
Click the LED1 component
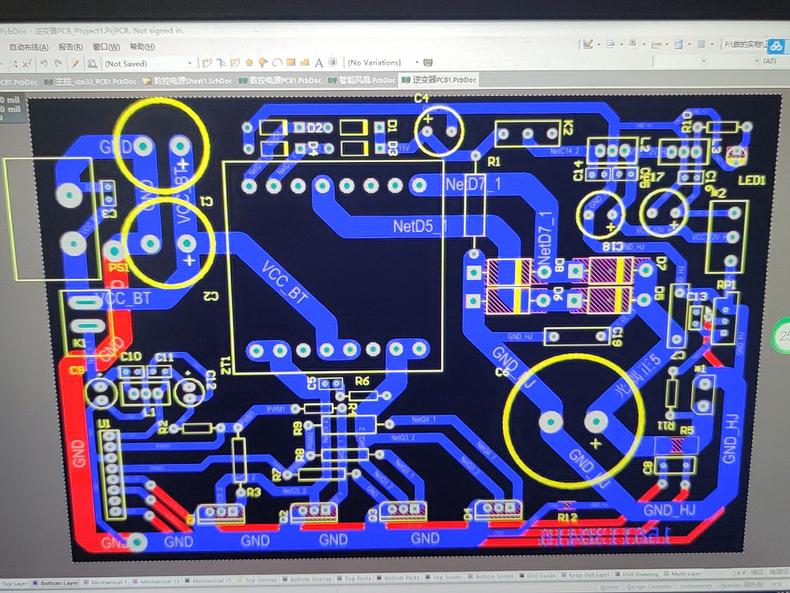(737, 156)
